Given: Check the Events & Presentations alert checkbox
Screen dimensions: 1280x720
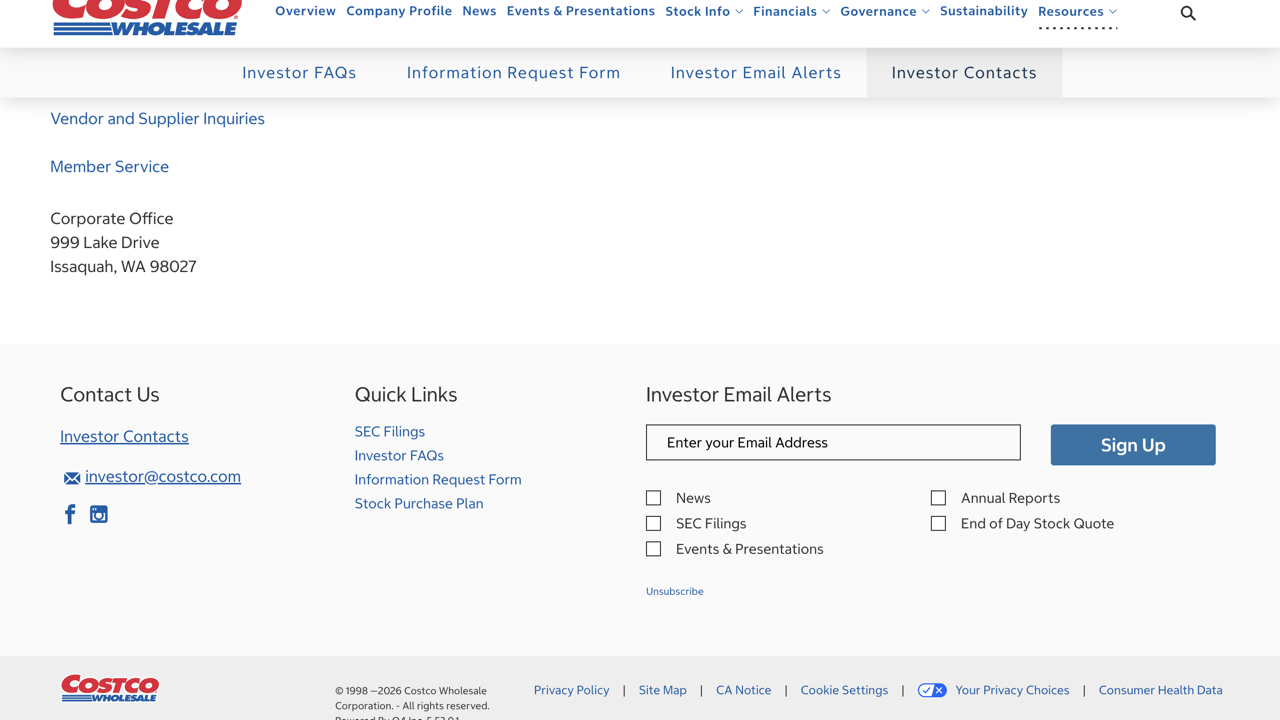Looking at the screenshot, I should 653,549.
